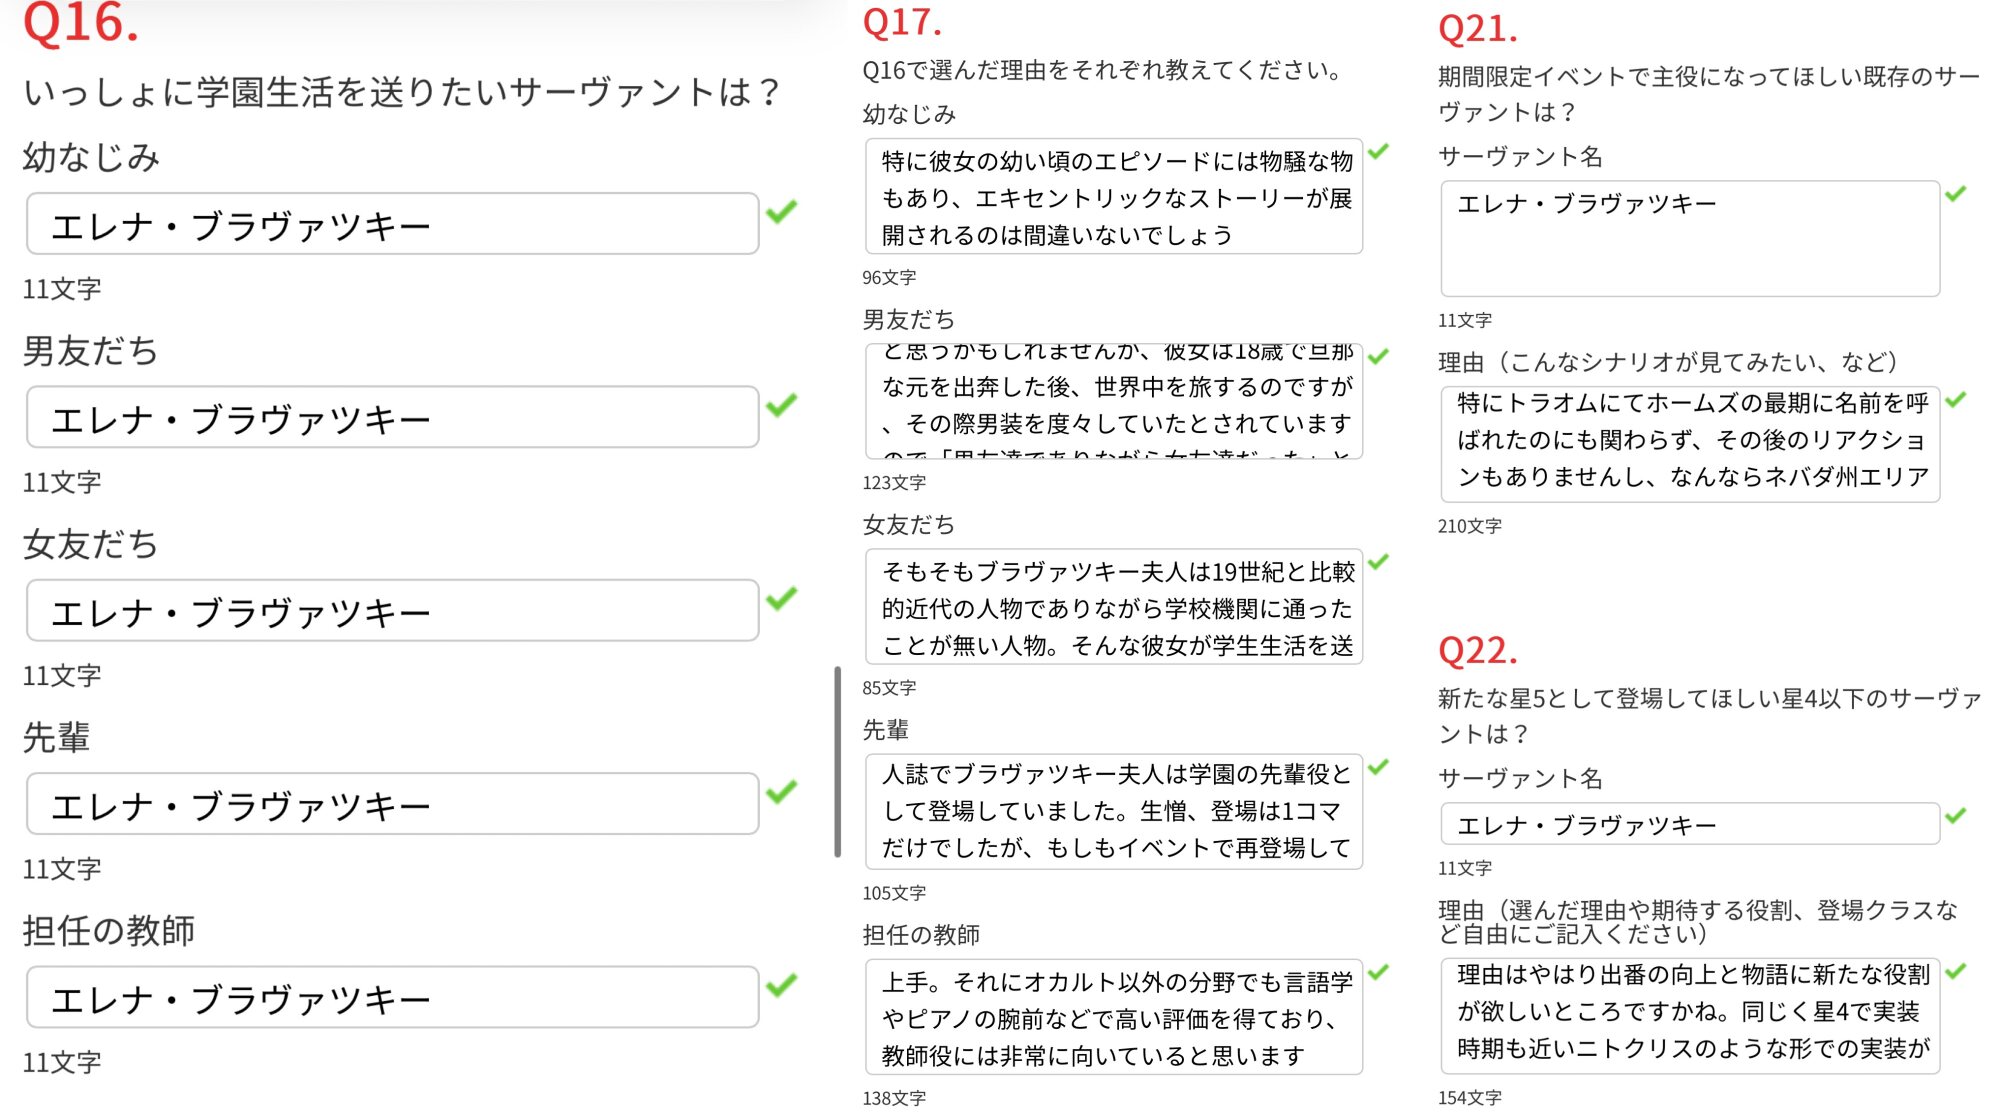Screen dimensions: 2000x1119
Task: Select the Q16 先輩 answer input
Action: [x=392, y=804]
